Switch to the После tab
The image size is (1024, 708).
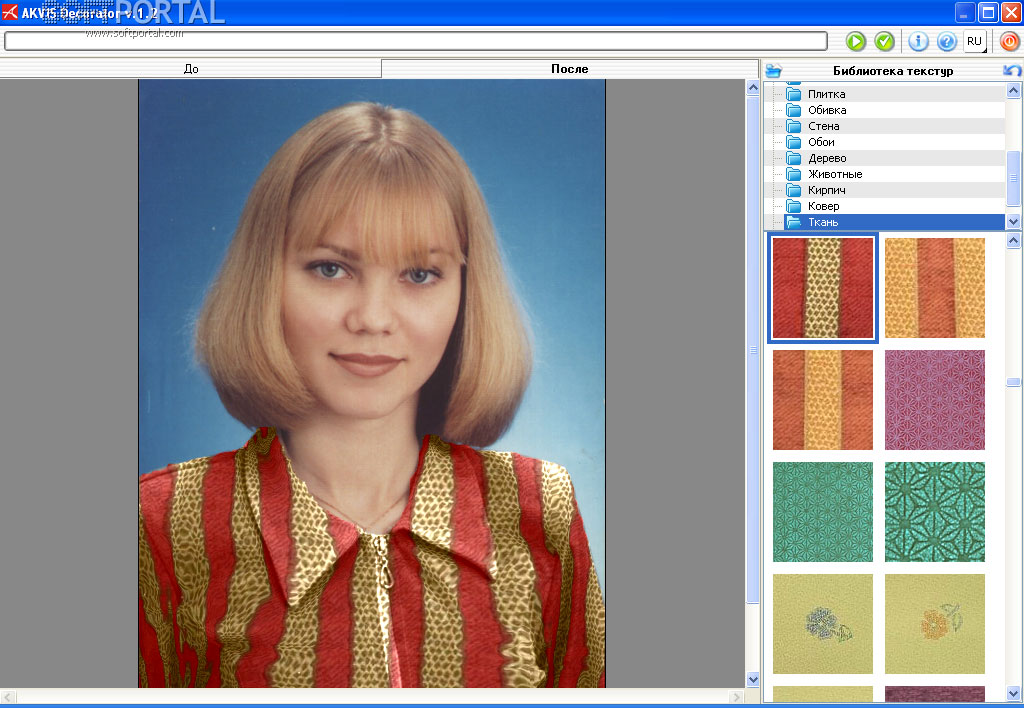tap(569, 69)
